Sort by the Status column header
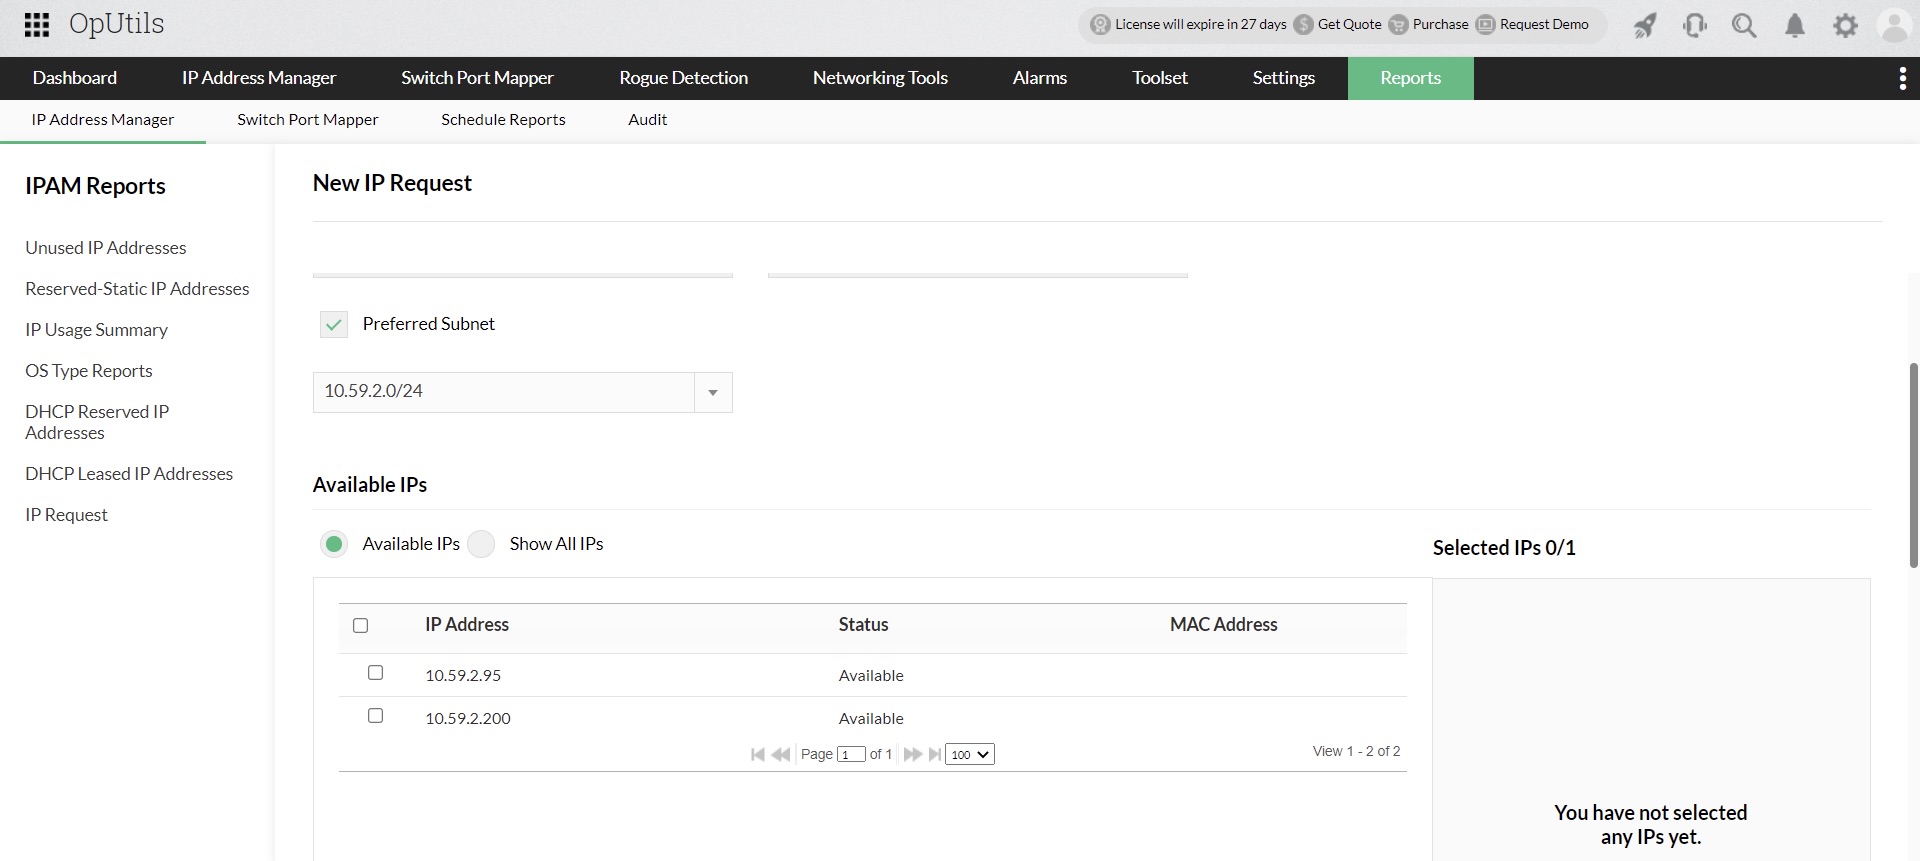This screenshot has width=1920, height=861. pos(864,625)
